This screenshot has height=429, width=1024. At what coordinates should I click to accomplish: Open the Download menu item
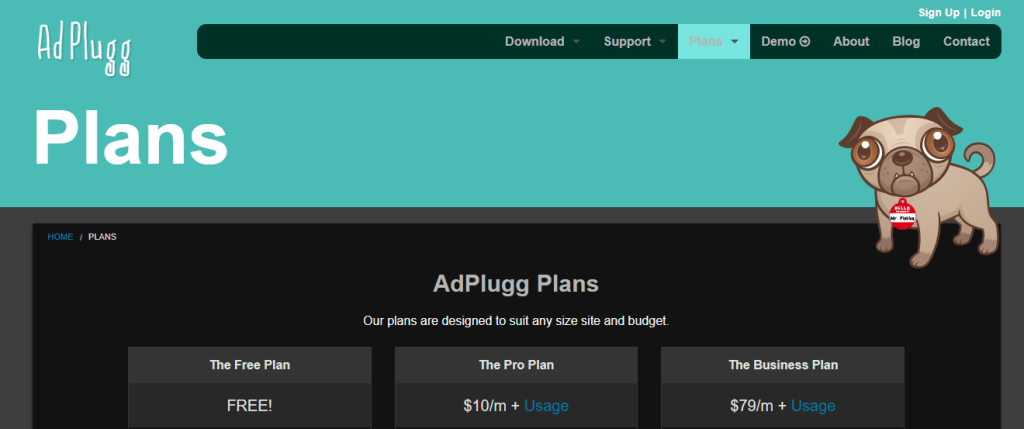tap(534, 42)
